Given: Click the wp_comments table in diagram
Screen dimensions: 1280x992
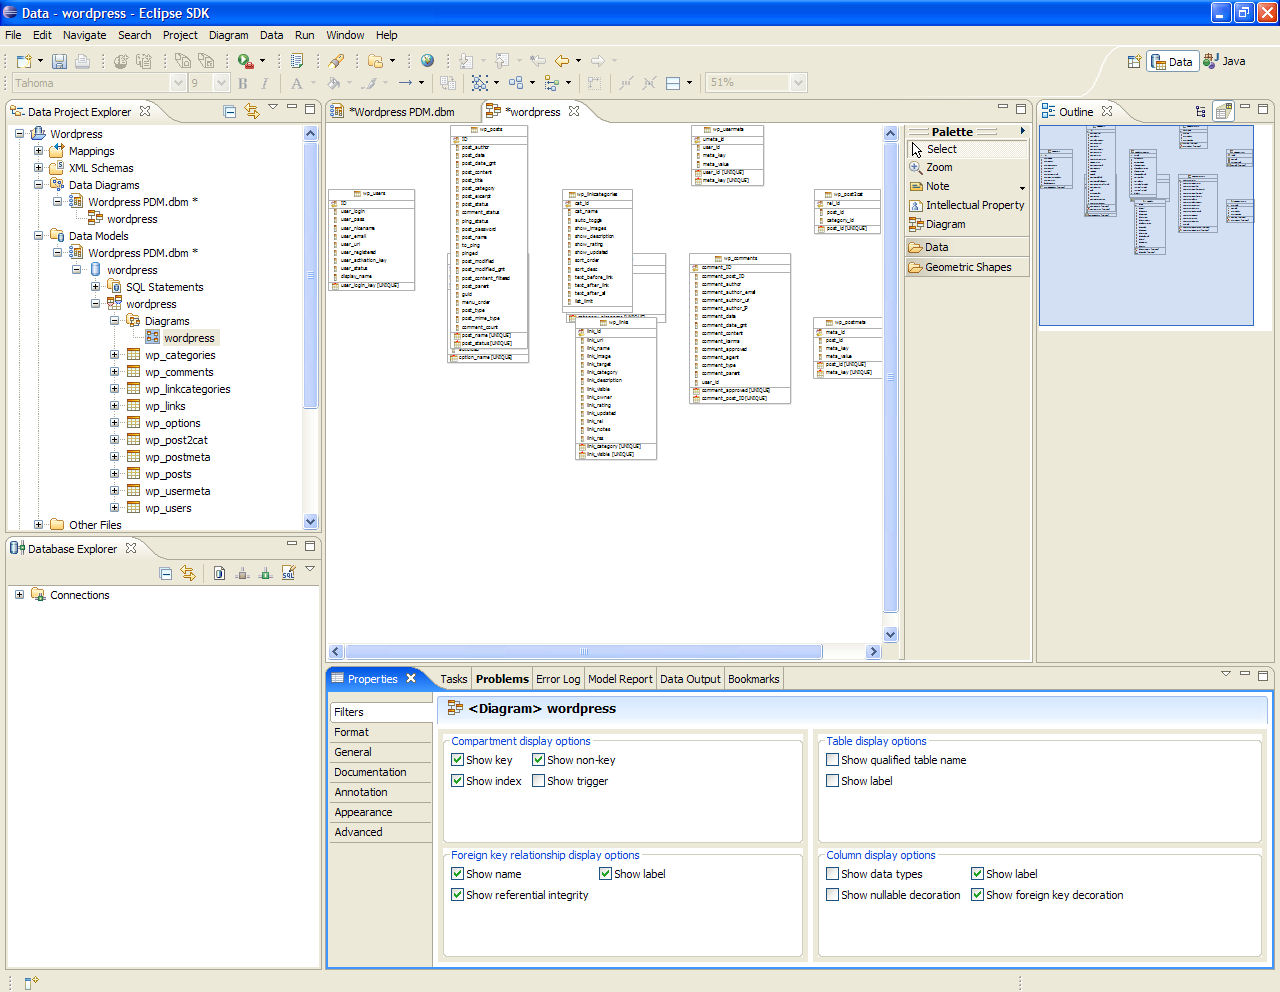Looking at the screenshot, I should pos(740,329).
